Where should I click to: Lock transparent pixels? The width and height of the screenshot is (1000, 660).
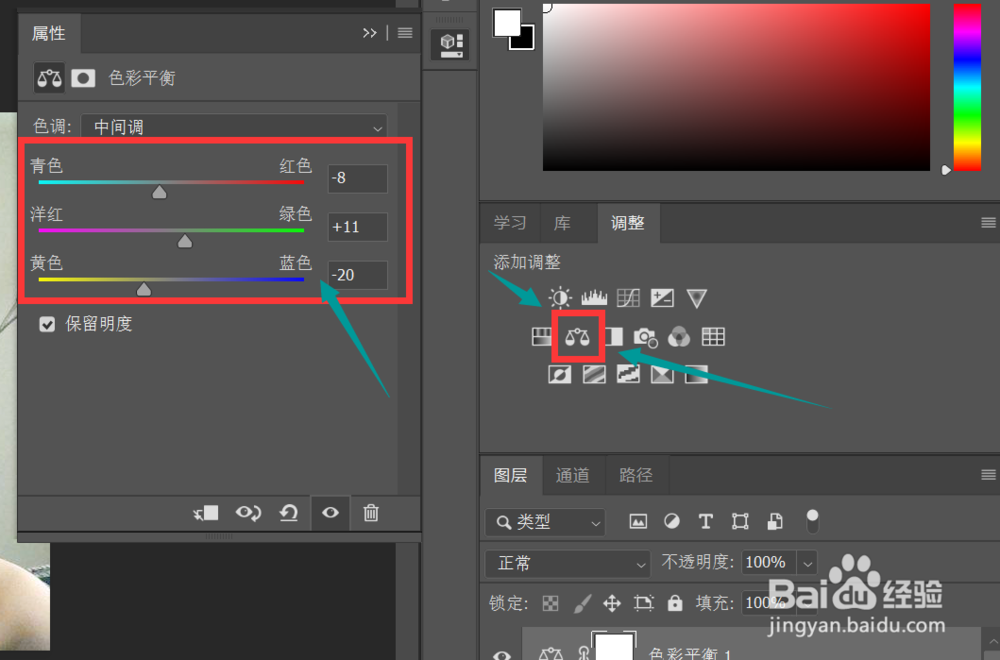point(550,603)
